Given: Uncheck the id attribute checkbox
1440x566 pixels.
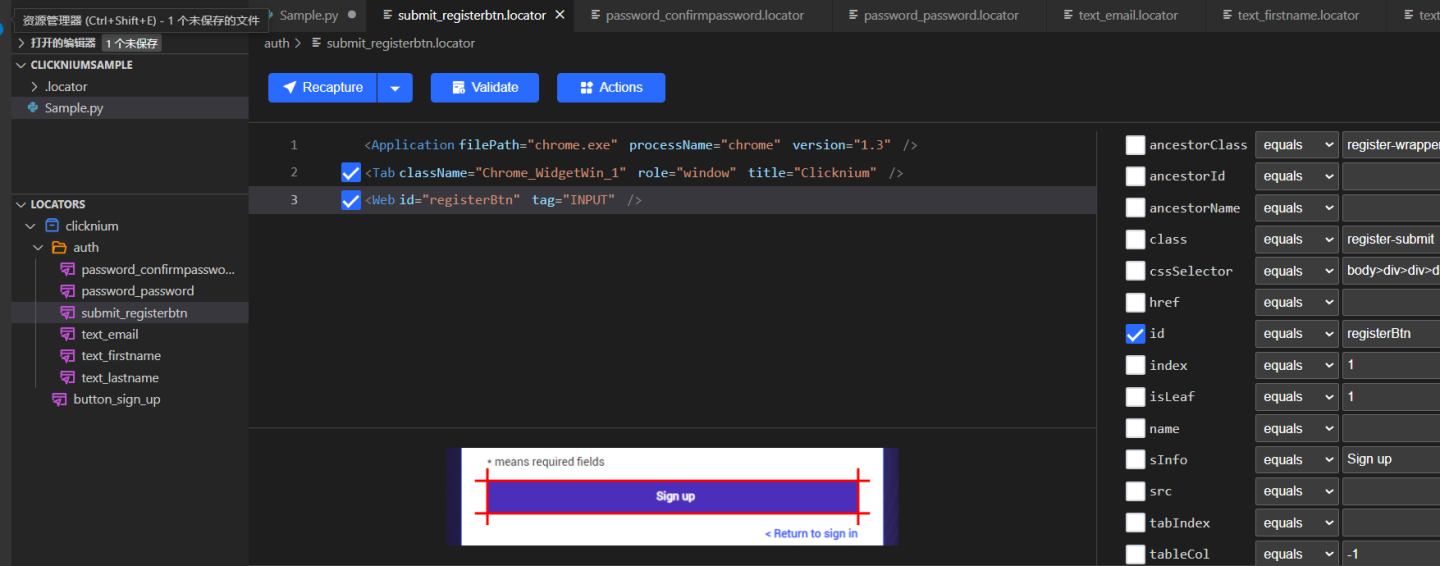Looking at the screenshot, I should click(1135, 334).
